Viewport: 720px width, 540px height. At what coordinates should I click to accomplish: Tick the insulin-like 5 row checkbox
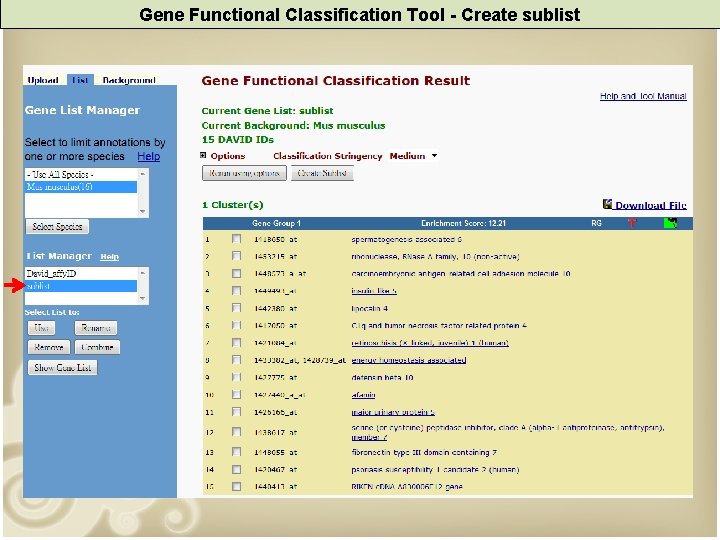click(x=236, y=291)
